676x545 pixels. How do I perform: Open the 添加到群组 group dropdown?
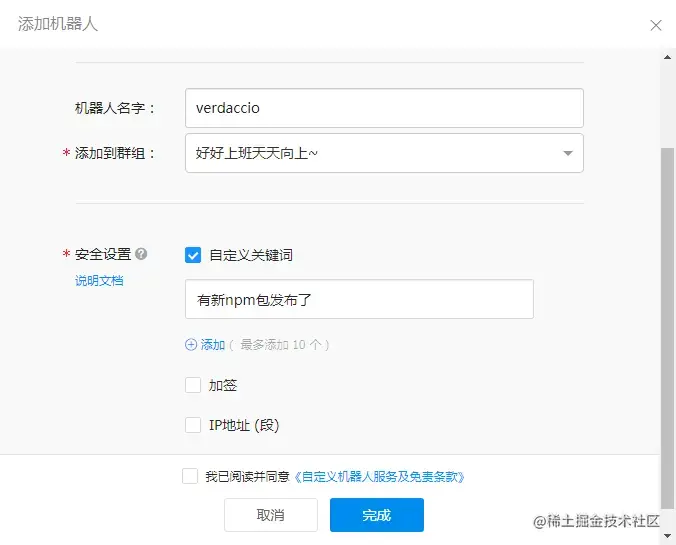coord(384,153)
